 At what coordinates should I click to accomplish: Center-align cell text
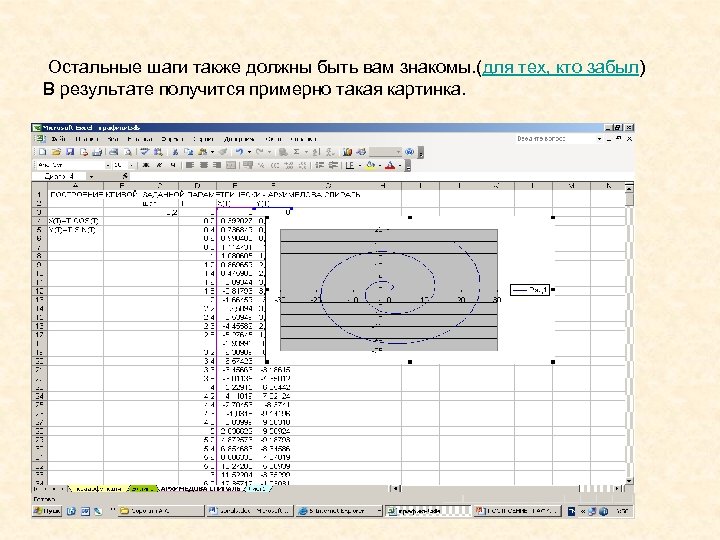(x=203, y=165)
